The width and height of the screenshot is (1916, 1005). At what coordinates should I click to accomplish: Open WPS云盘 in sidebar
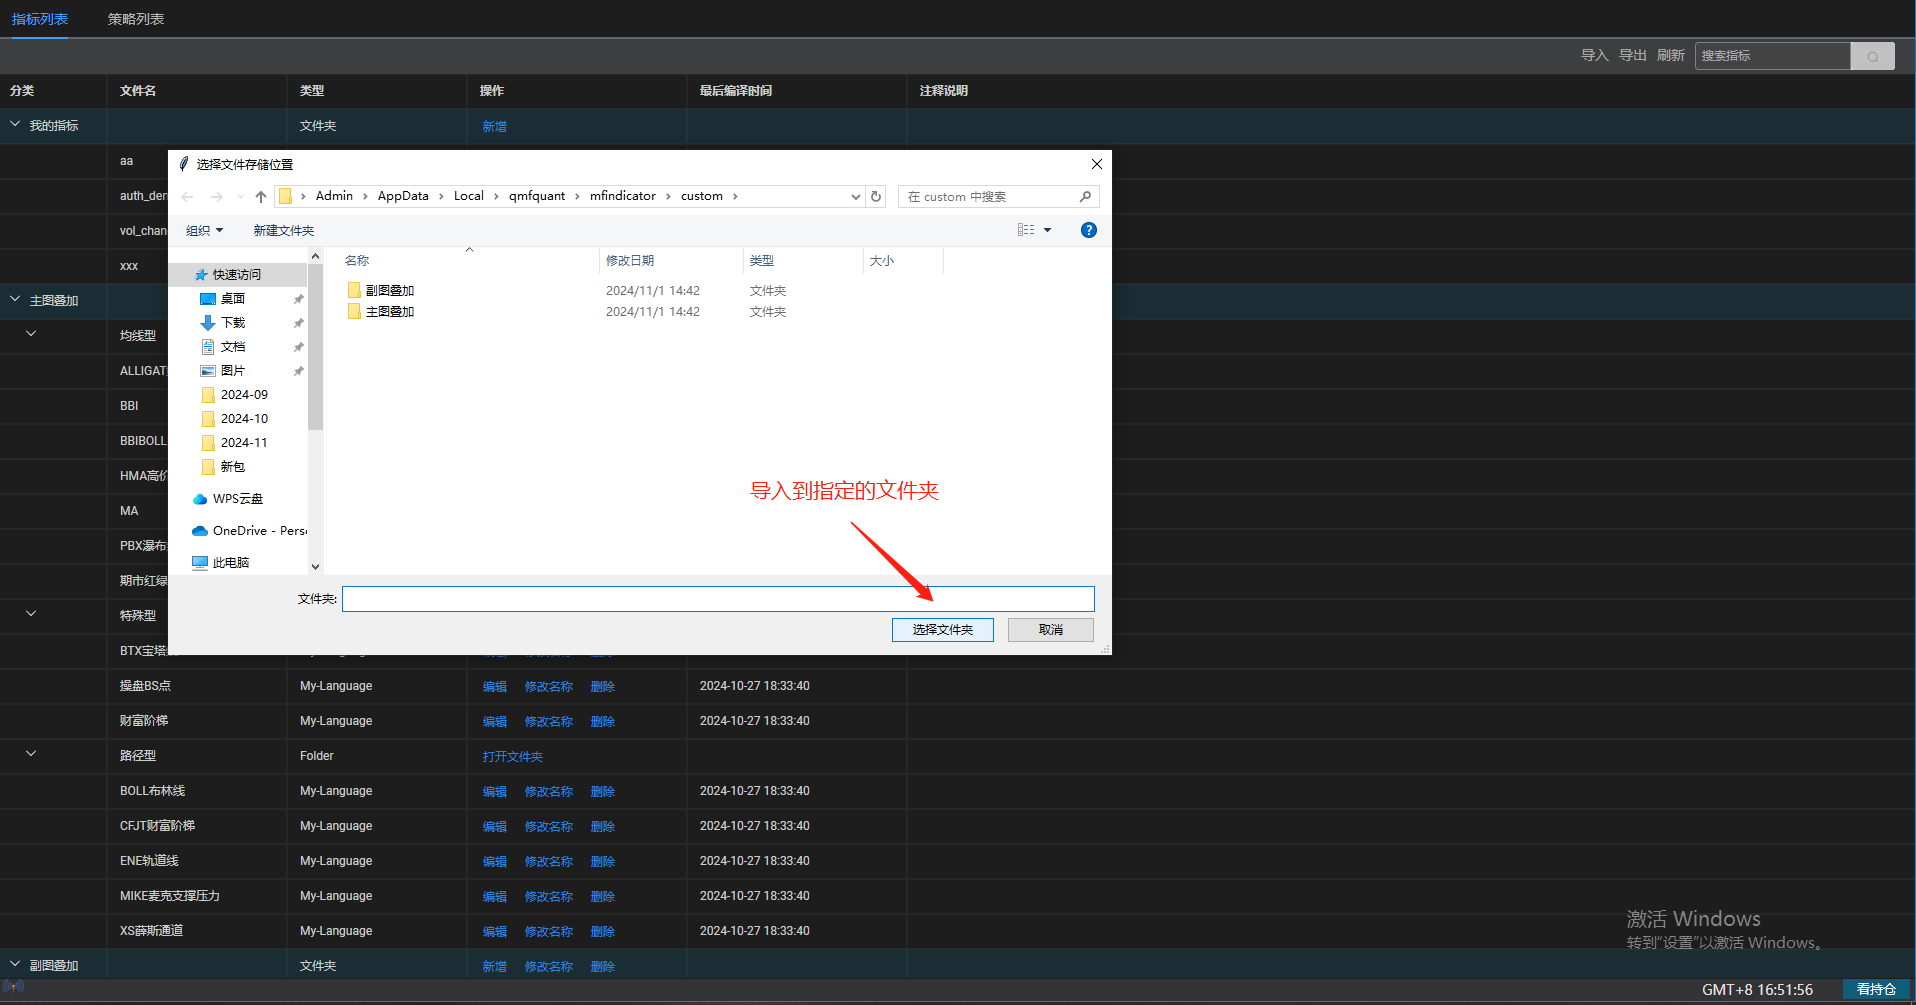coord(238,499)
